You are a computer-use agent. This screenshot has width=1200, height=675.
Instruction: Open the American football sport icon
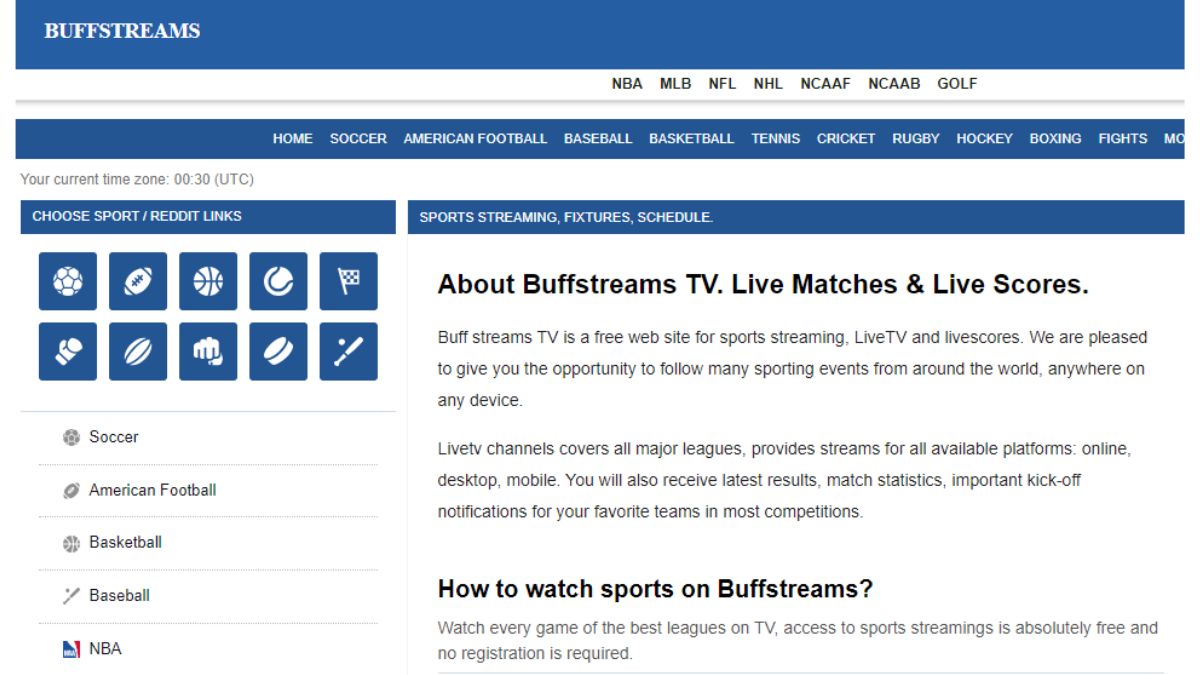tap(138, 281)
